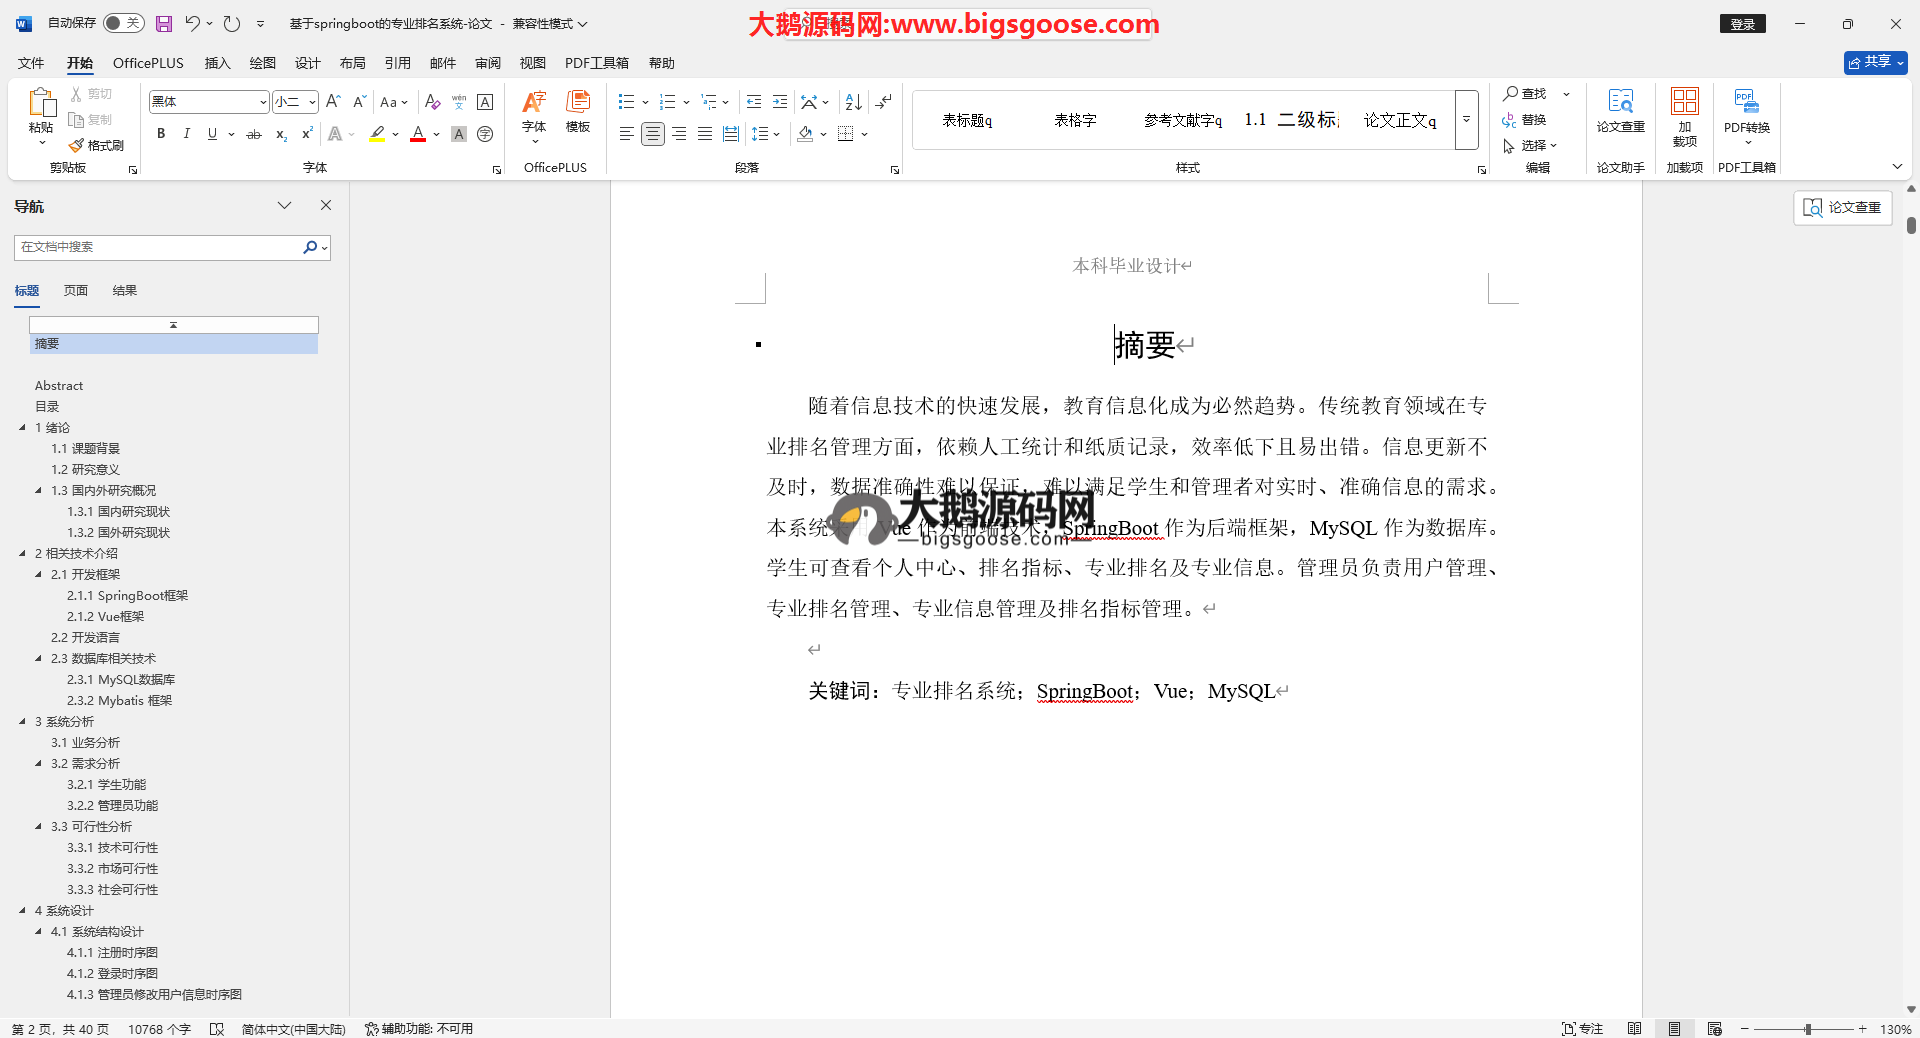This screenshot has width=1920, height=1038.
Task: Center-align the paragraph text
Action: (x=652, y=134)
